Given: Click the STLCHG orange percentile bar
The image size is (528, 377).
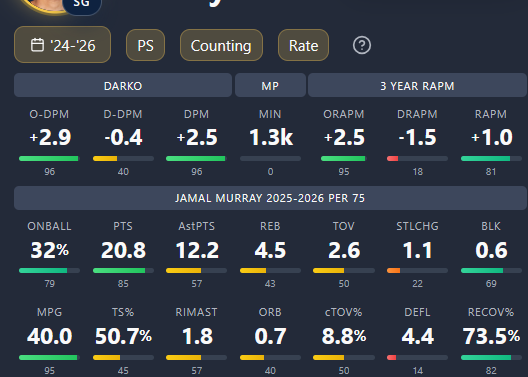Looking at the screenshot, I should (x=418, y=271).
